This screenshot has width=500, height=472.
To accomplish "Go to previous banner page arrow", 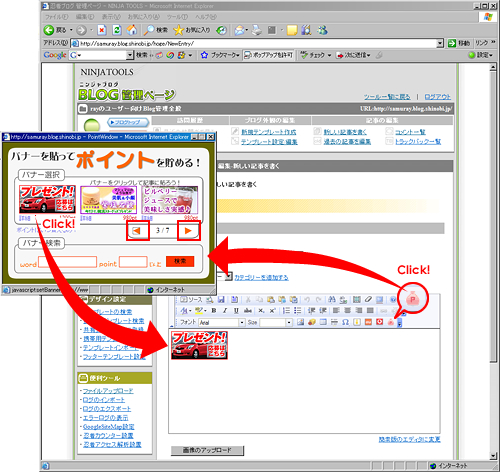I will point(137,230).
